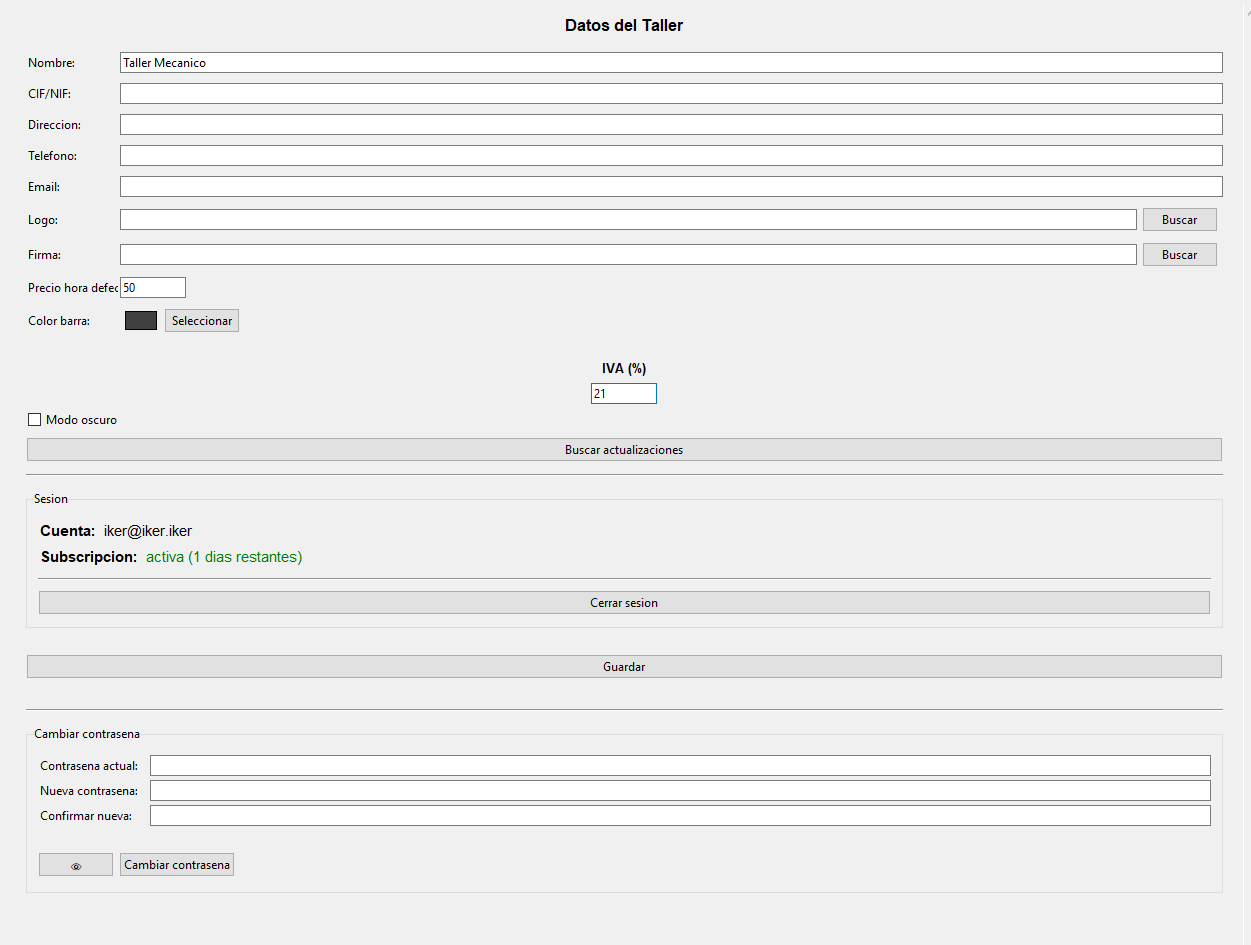The image size is (1251, 945).
Task: Open color picker with Seleccionar button
Action: tap(202, 321)
